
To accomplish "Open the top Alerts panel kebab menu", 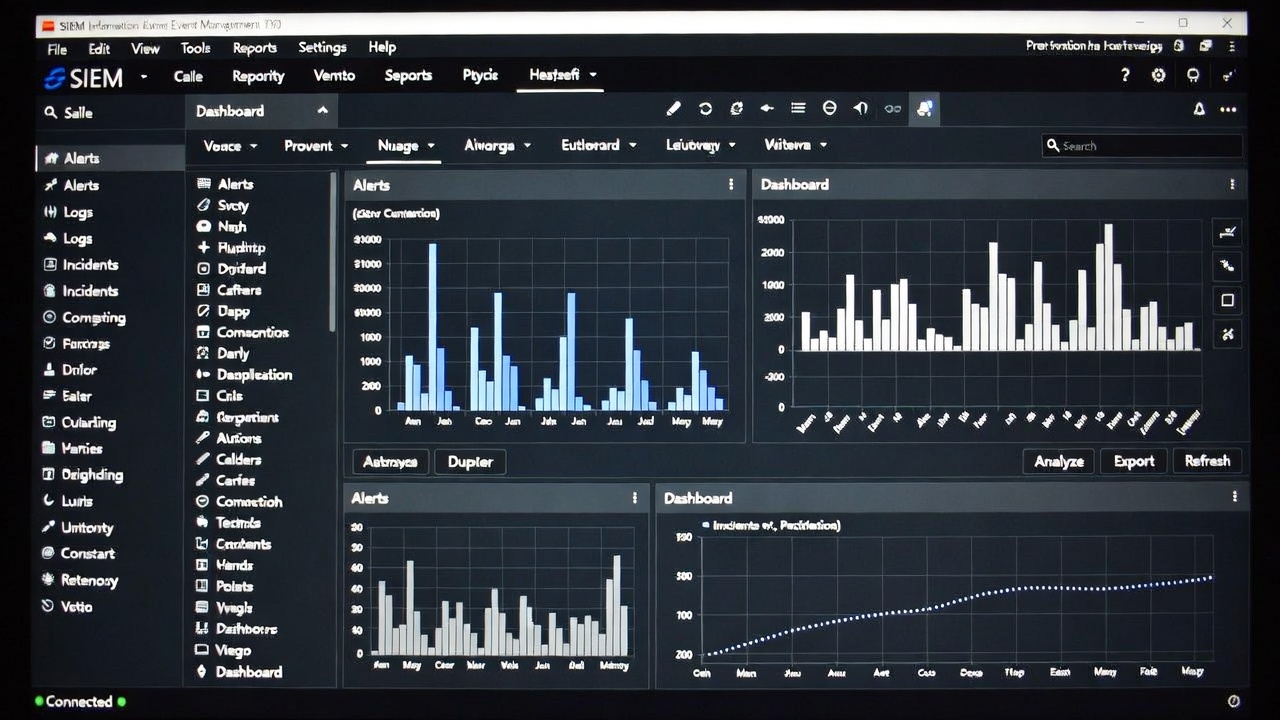I will (731, 185).
